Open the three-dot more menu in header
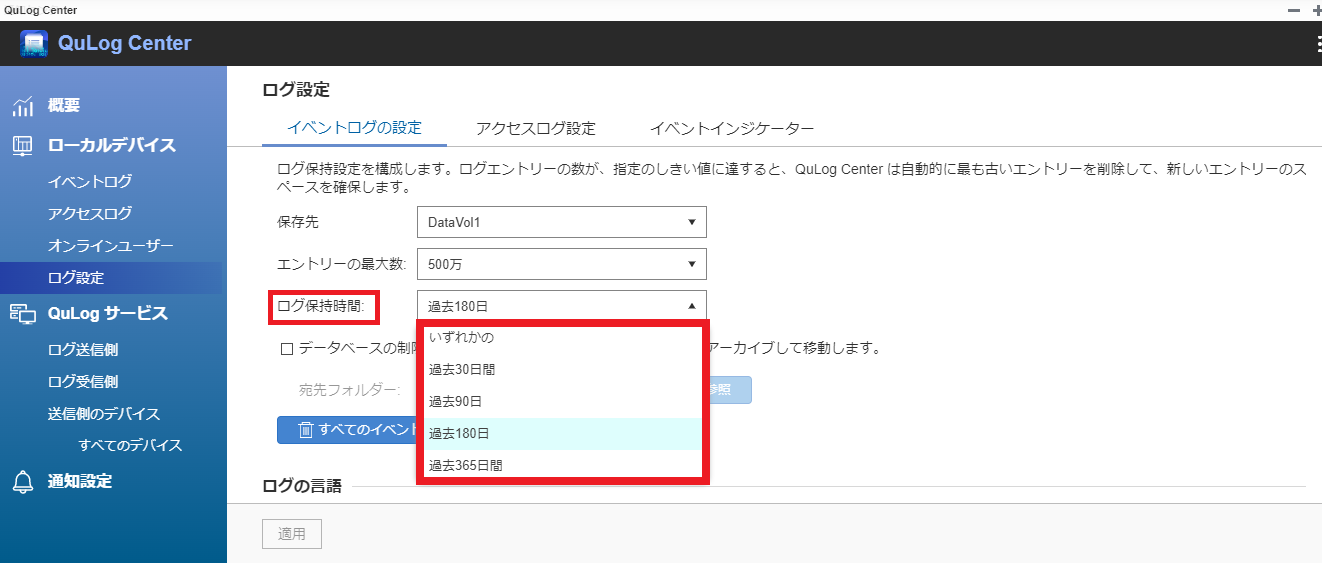Image resolution: width=1322 pixels, height=563 pixels. click(1318, 44)
